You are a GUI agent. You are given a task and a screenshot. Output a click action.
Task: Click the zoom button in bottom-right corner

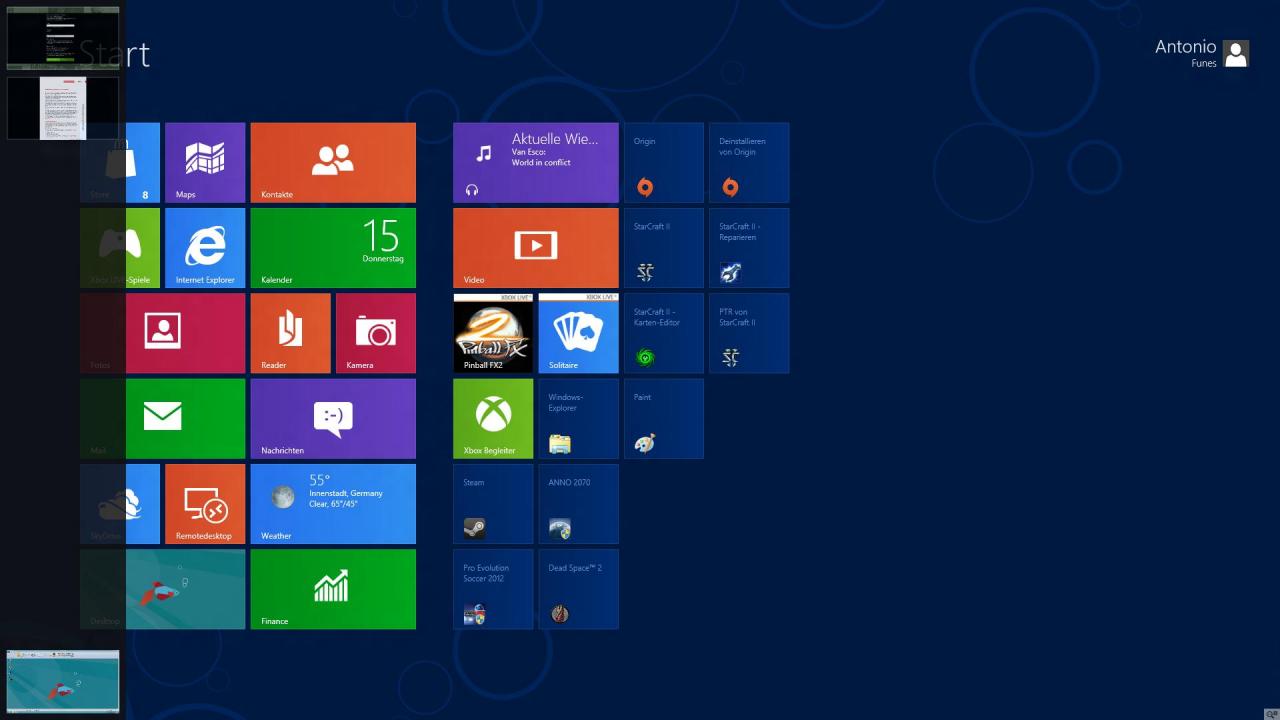(x=1270, y=713)
